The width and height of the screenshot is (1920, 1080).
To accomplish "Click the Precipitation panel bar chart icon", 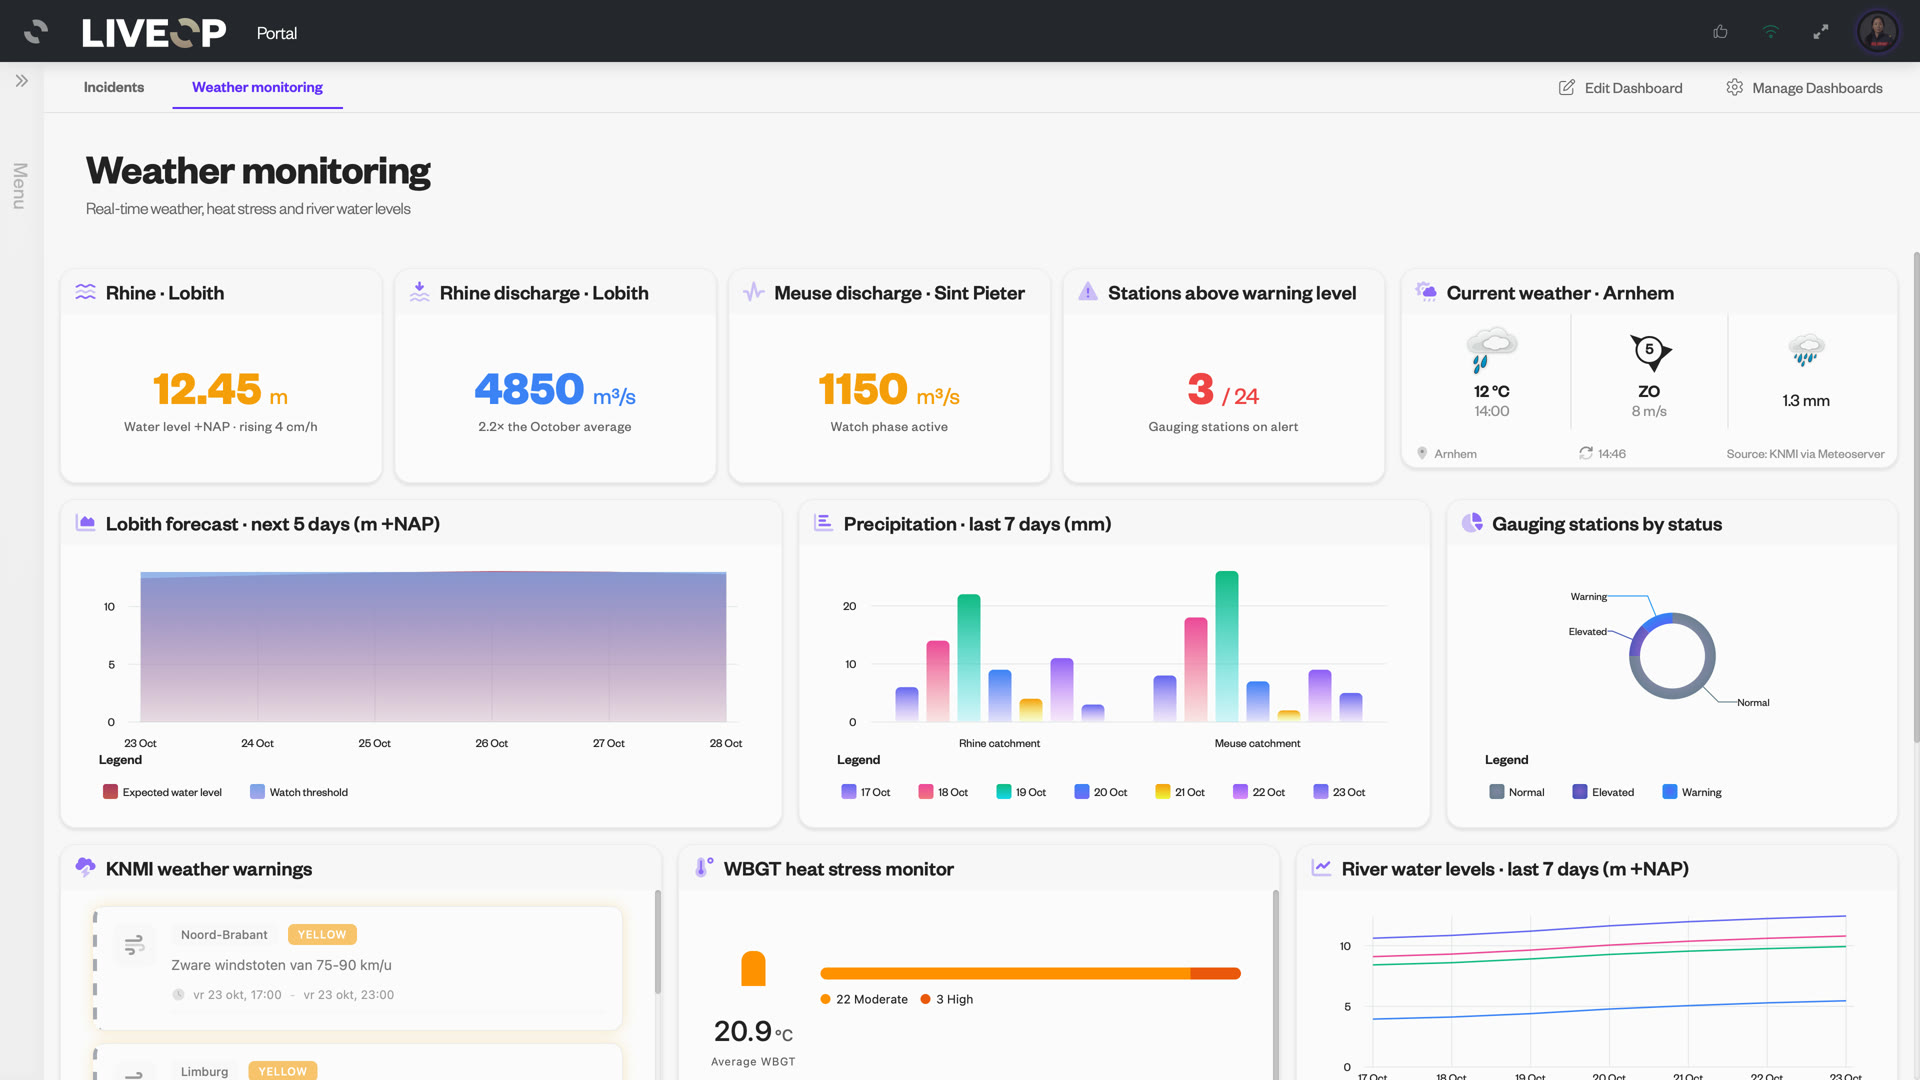I will (824, 523).
